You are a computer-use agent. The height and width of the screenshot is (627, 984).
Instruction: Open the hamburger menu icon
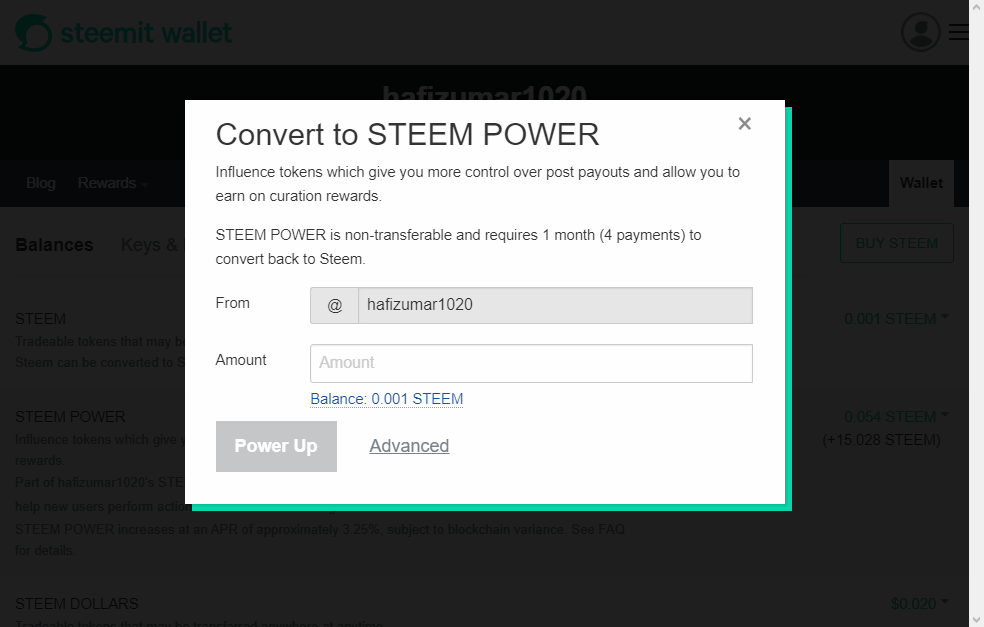pyautogui.click(x=958, y=32)
